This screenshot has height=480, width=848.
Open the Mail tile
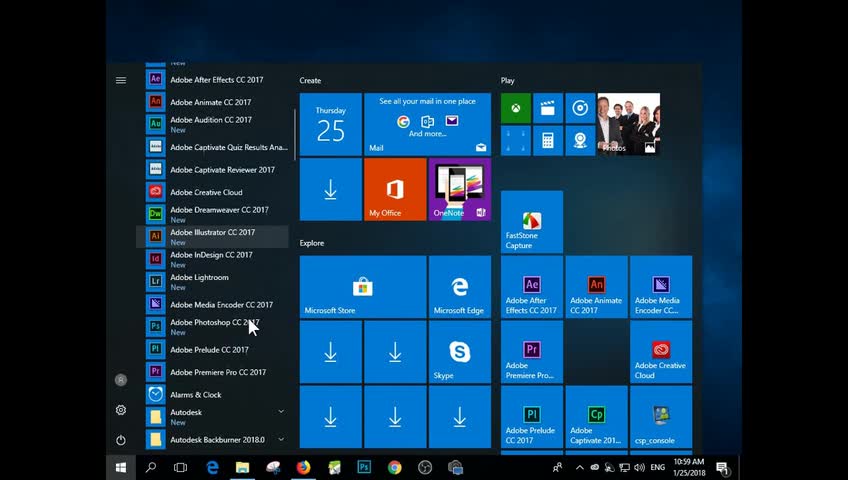(x=427, y=124)
